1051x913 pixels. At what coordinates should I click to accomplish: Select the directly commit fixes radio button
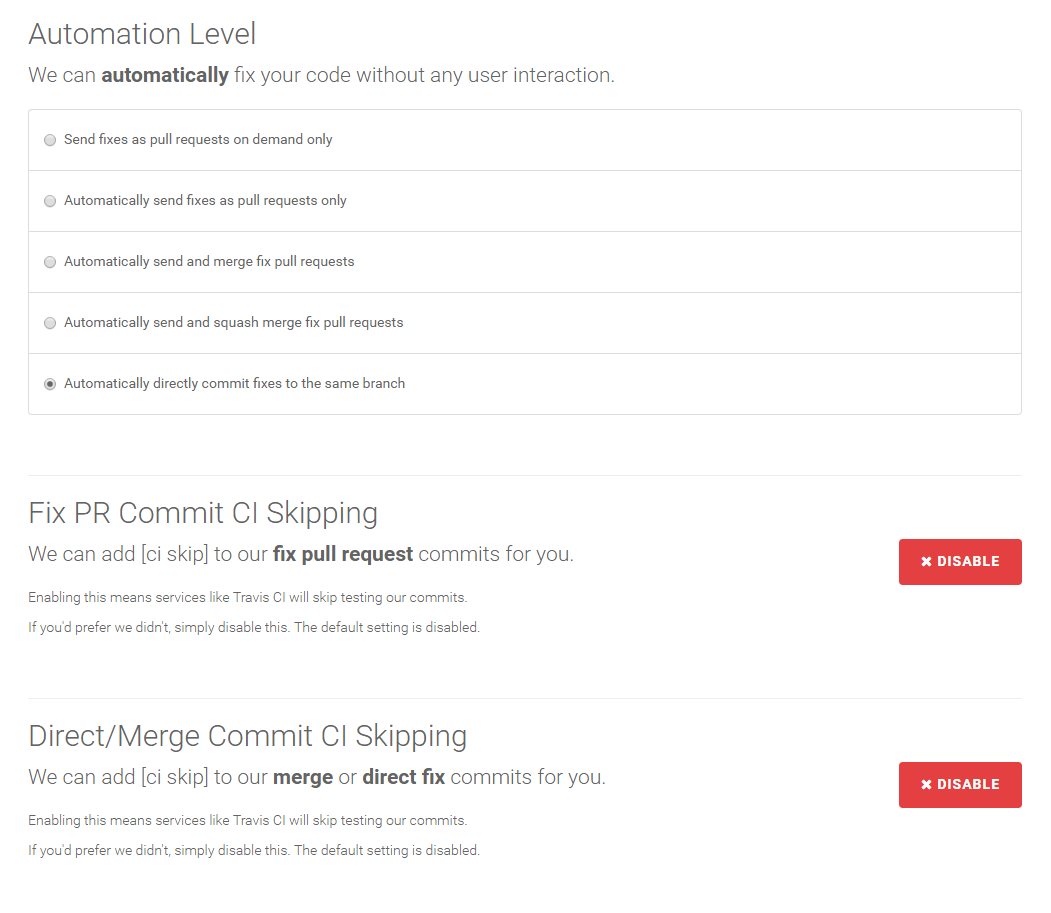(50, 384)
